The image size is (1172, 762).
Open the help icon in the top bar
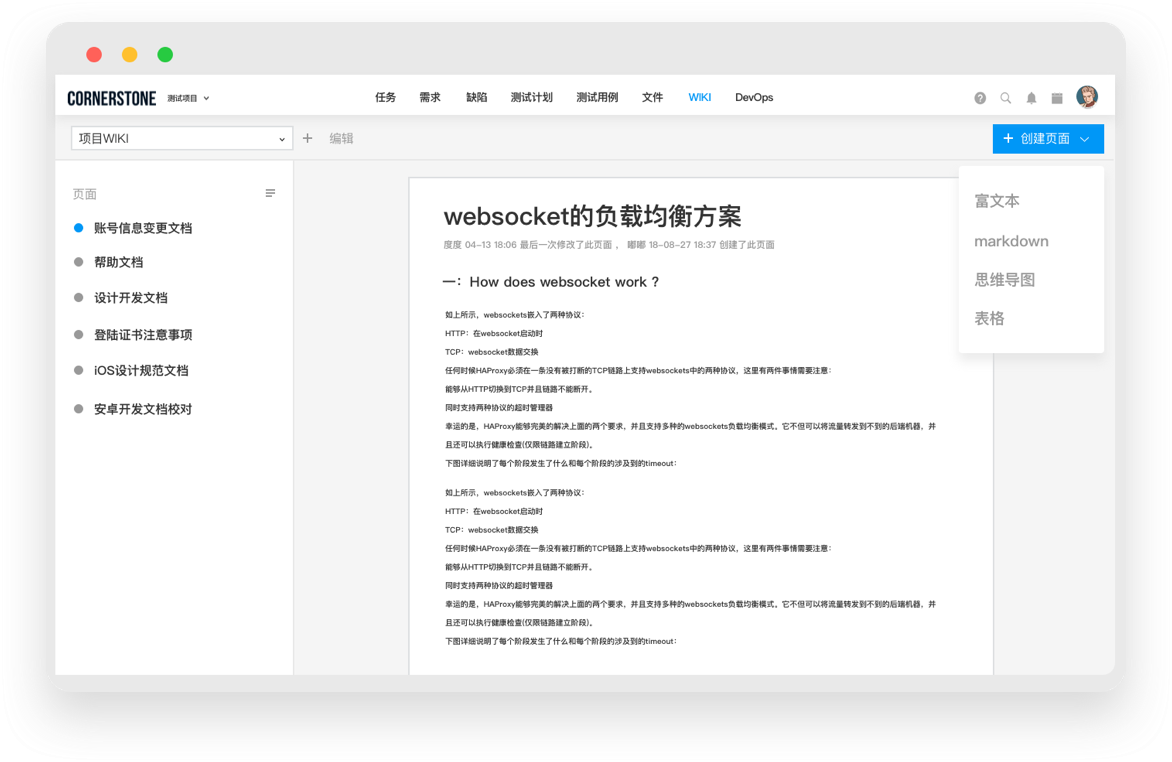pos(980,98)
